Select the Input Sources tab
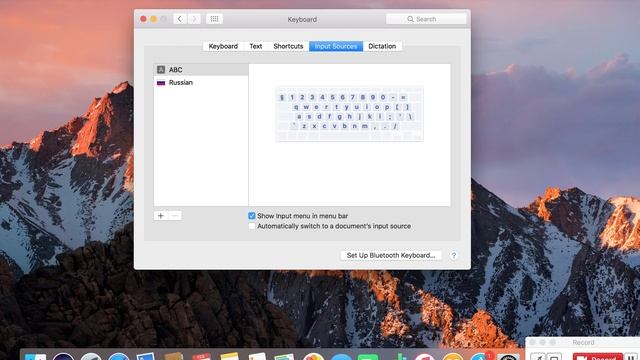640x360 pixels. (336, 46)
